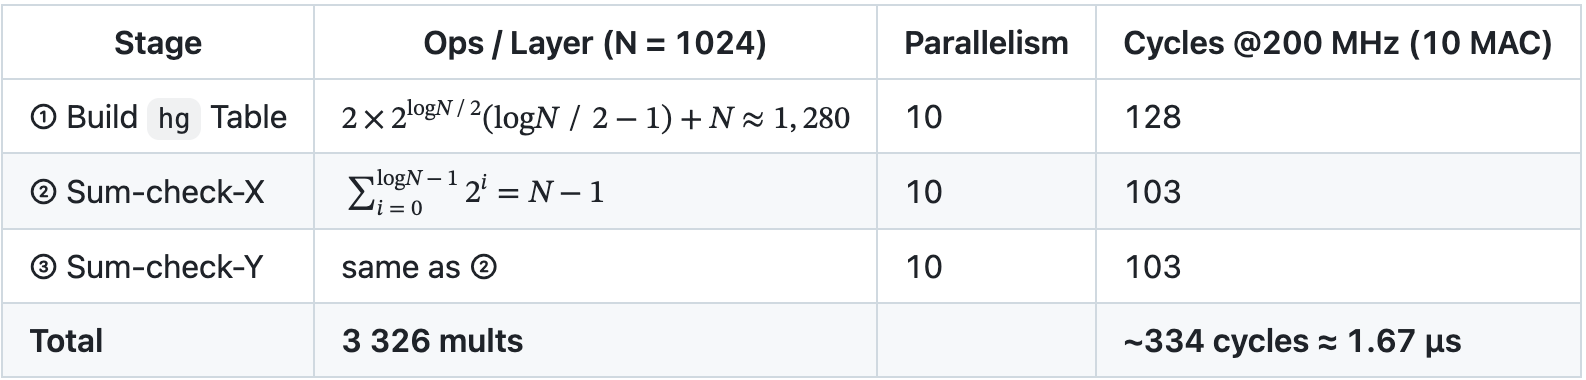Click the circled 2 icon before Sum-check-X
The image size is (1586, 380).
click(x=43, y=192)
